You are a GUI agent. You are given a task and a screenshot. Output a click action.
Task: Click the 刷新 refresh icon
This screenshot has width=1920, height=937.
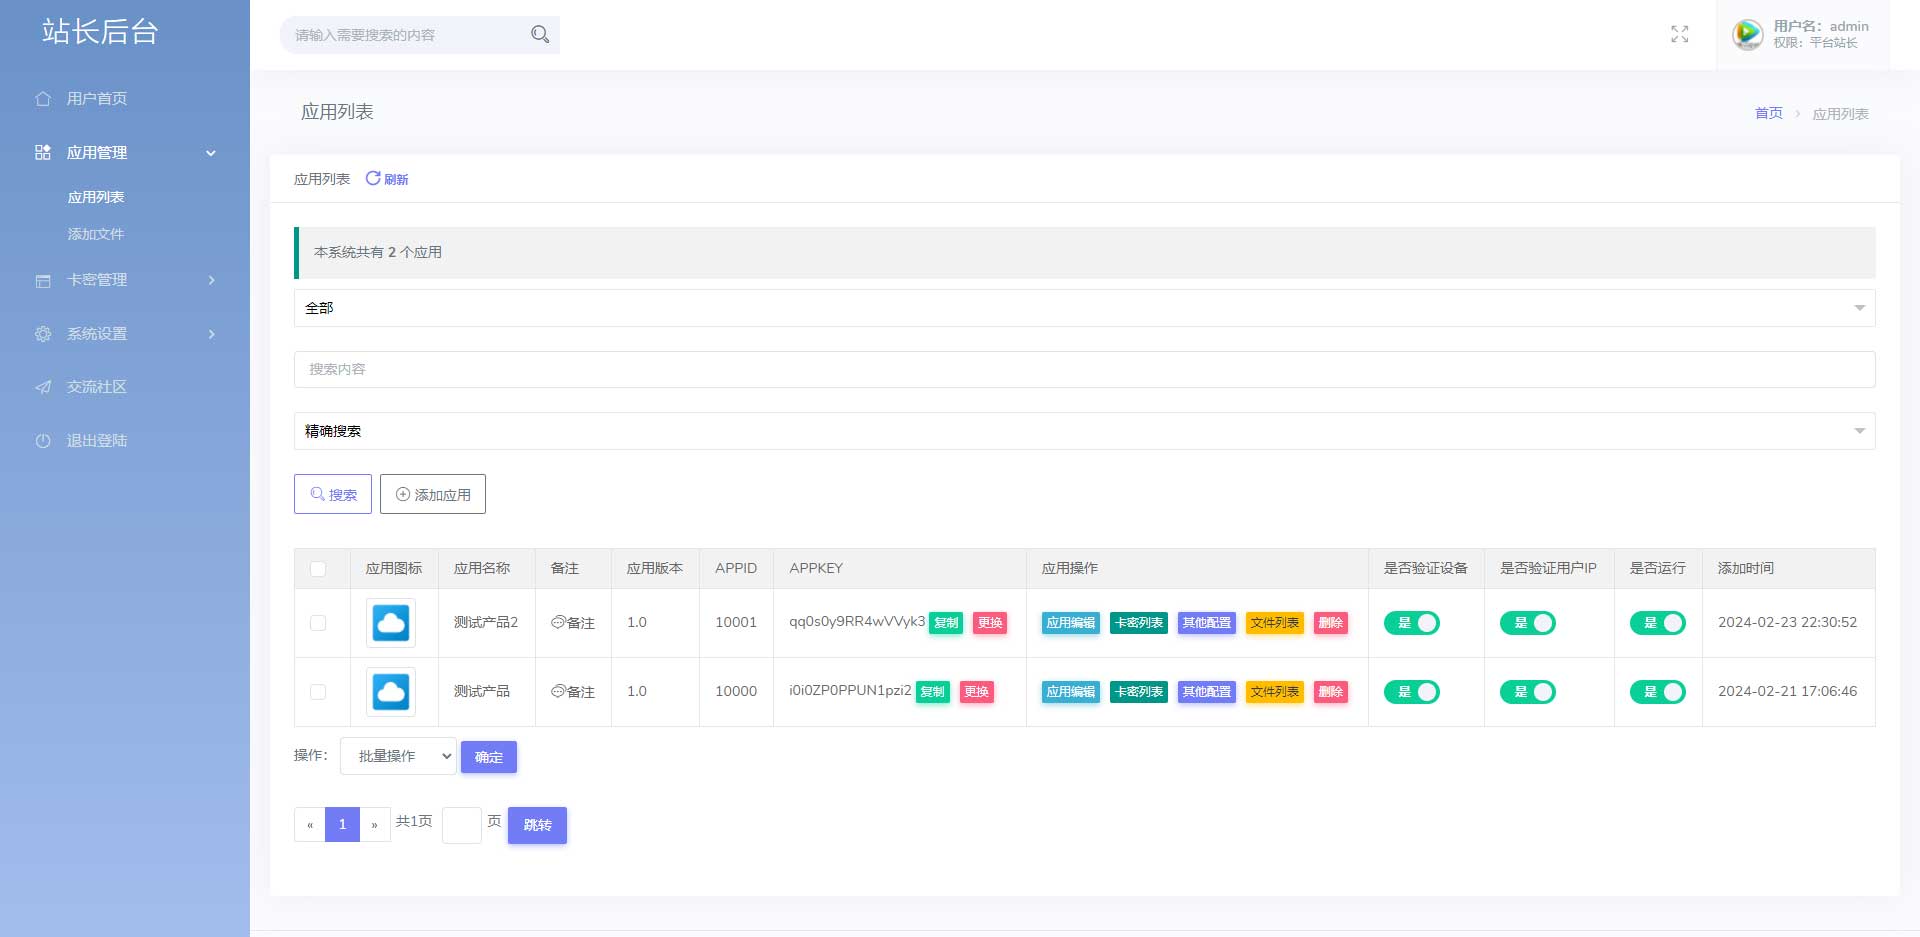[373, 178]
